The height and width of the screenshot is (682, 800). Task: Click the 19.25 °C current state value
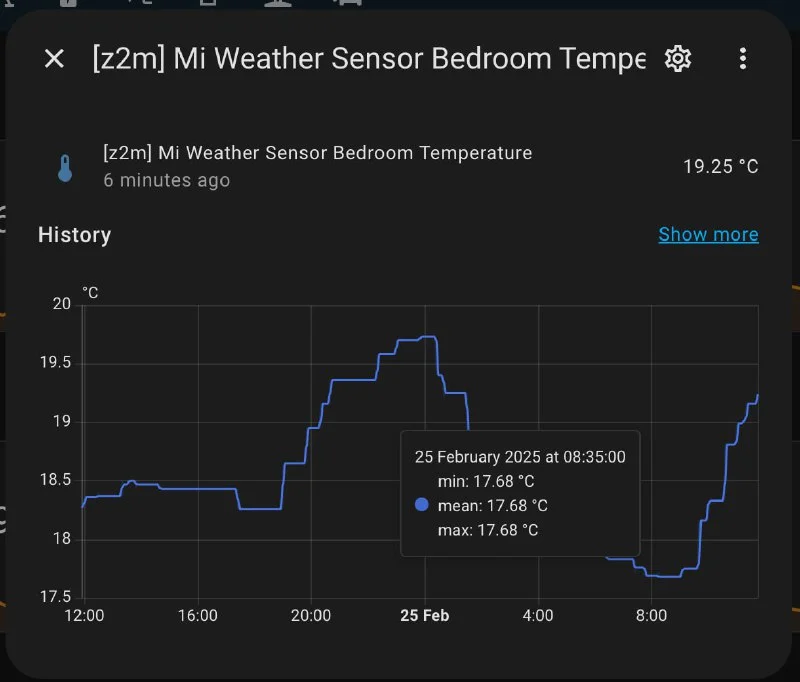pyautogui.click(x=720, y=167)
